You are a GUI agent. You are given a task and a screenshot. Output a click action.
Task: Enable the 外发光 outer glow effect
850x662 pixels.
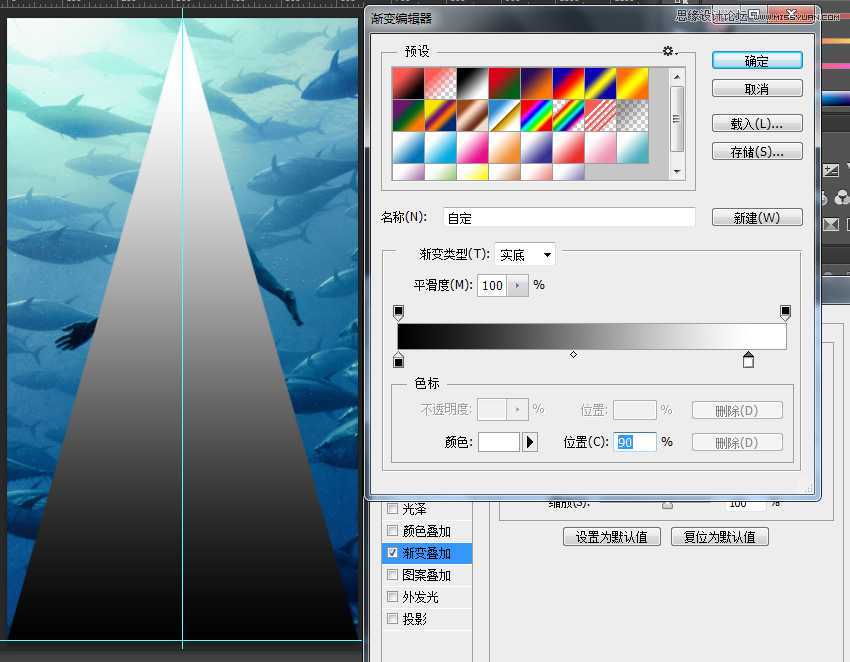pyautogui.click(x=392, y=596)
